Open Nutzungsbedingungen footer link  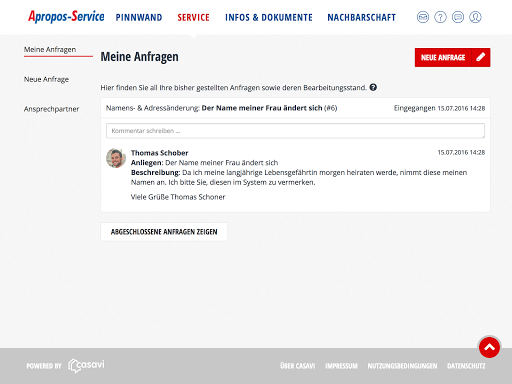402,366
